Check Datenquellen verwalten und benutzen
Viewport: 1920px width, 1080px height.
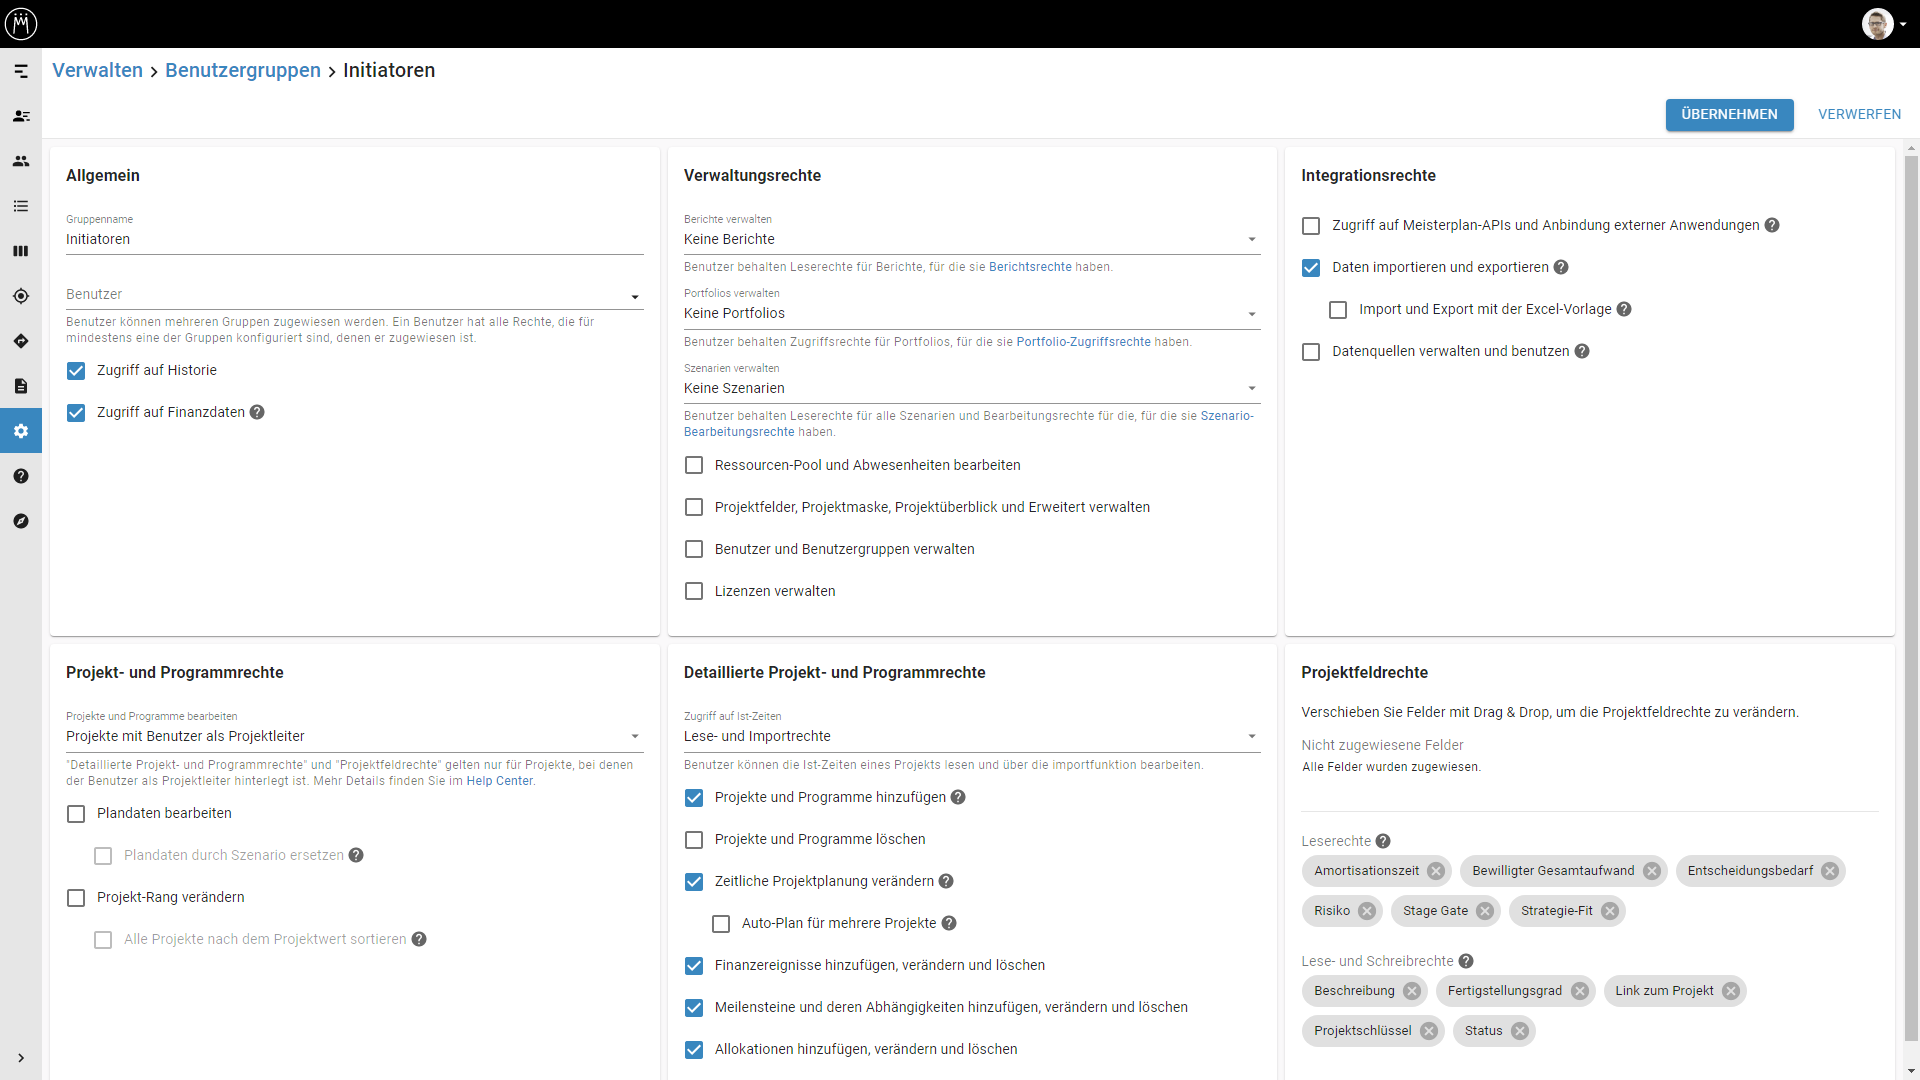pyautogui.click(x=1311, y=352)
